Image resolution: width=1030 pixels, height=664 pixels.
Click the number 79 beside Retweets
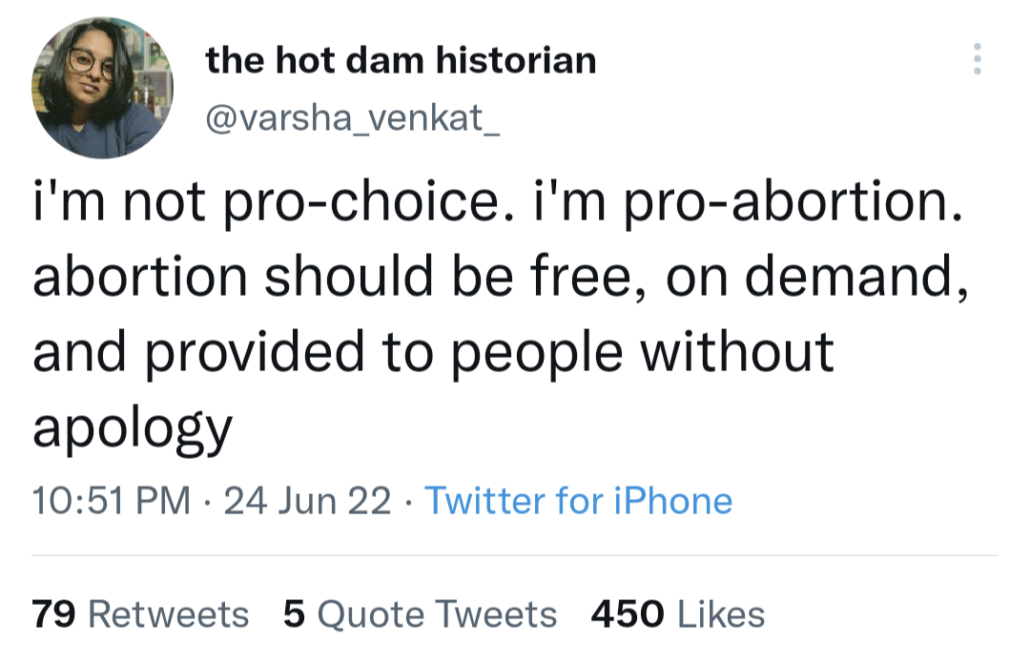55,613
